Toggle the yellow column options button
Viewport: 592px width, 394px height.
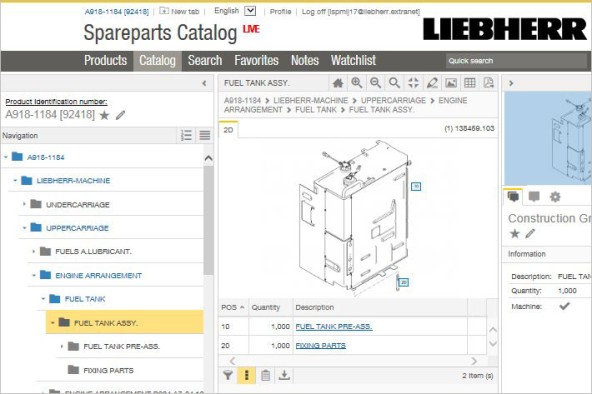(247, 375)
